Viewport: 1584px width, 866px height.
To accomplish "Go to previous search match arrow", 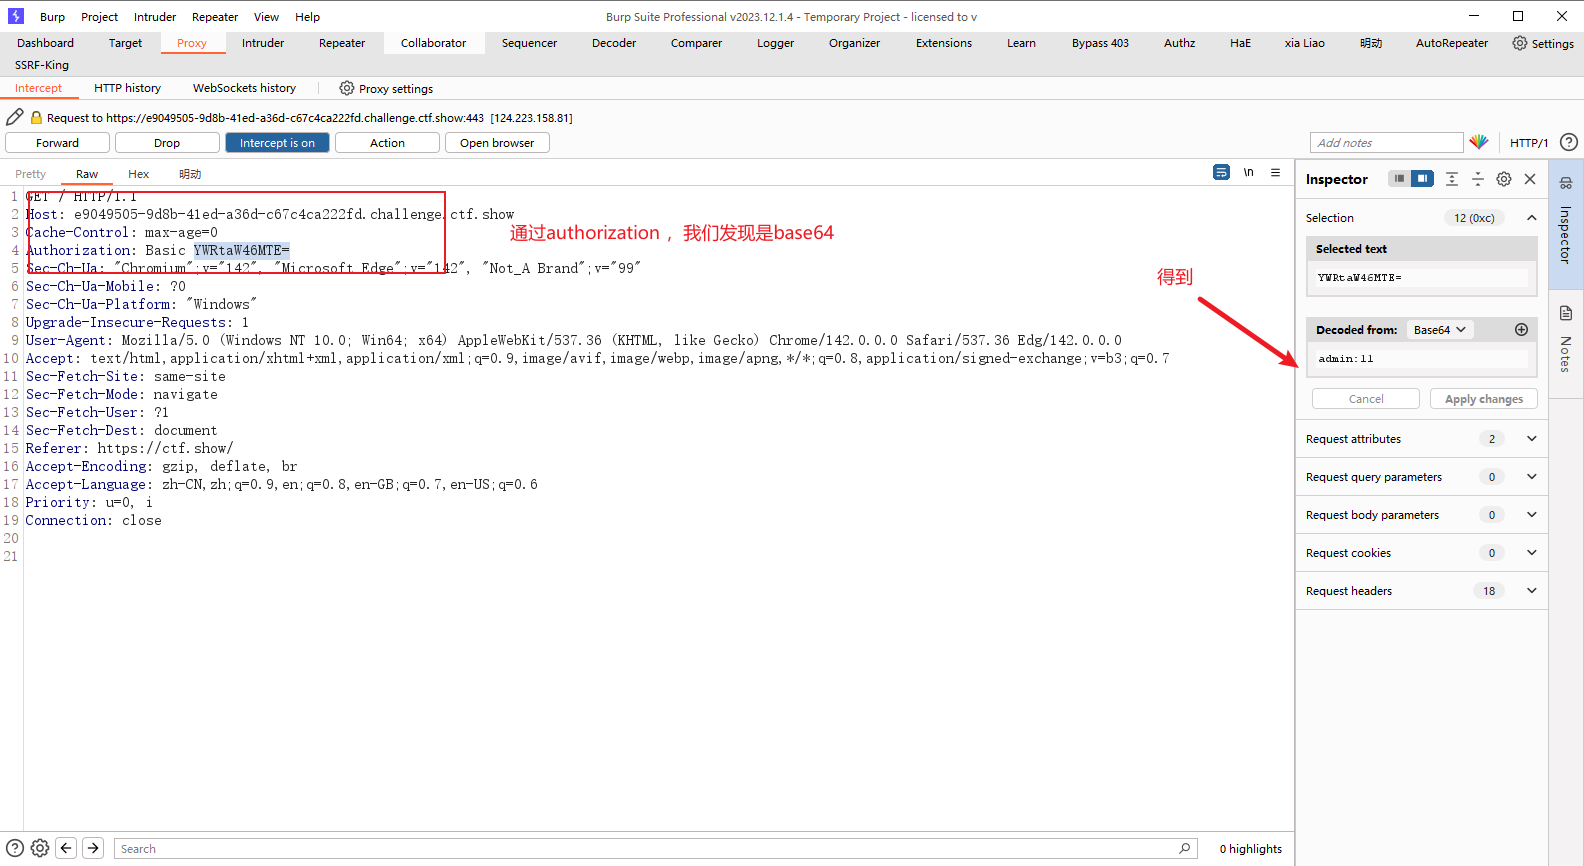I will [x=66, y=848].
